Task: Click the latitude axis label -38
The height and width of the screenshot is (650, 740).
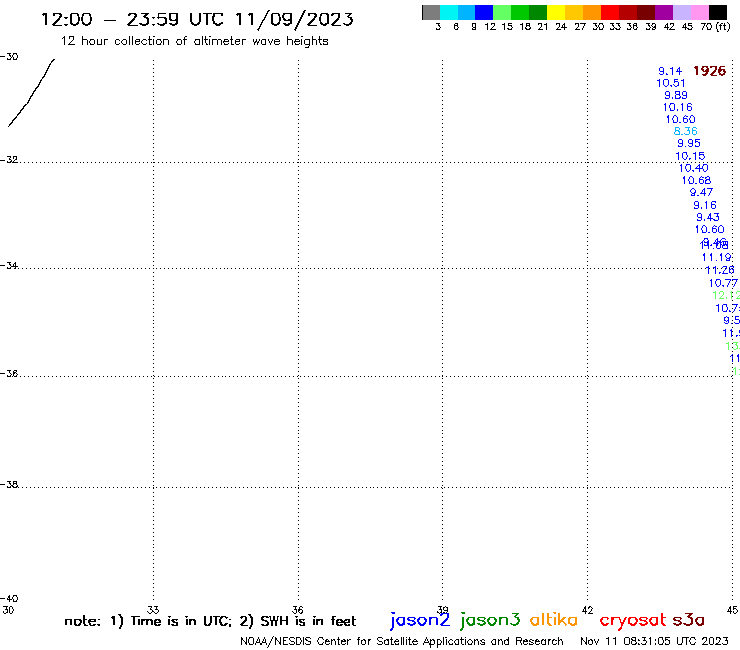Action: [x=9, y=485]
